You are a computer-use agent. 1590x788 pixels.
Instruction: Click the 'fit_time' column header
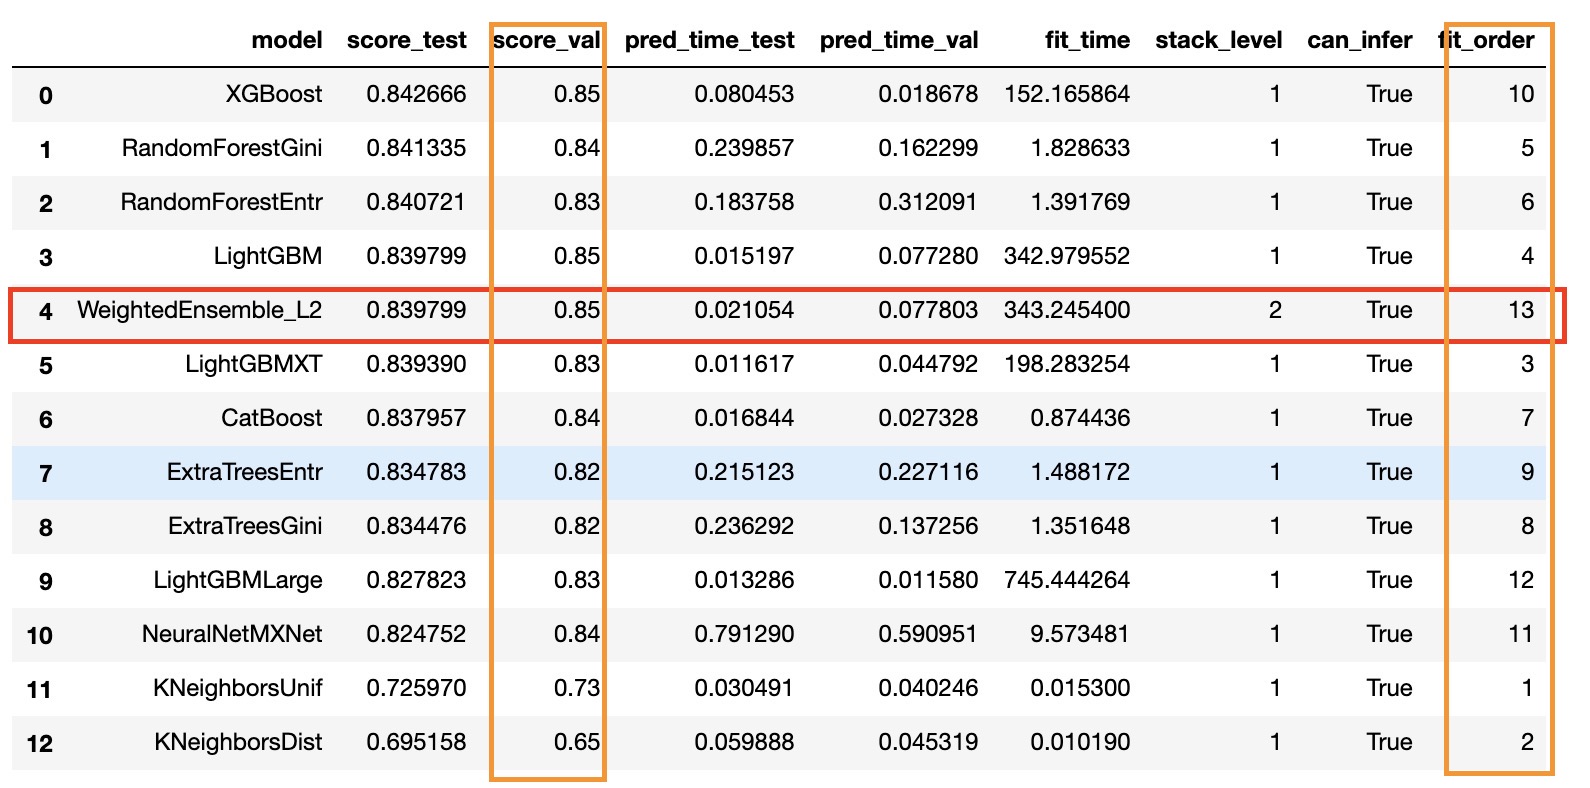click(1087, 40)
